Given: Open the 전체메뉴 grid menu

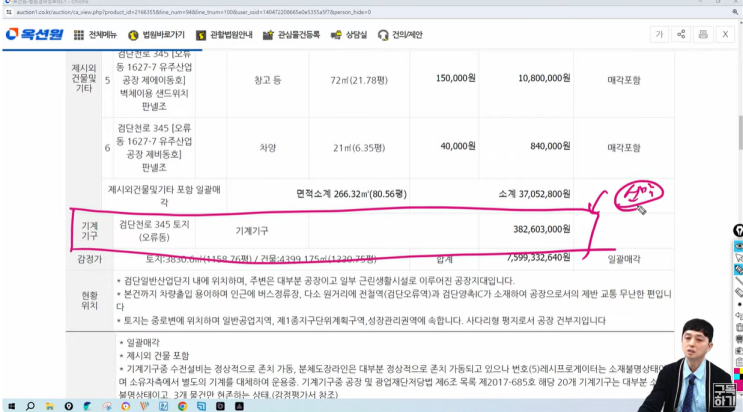Looking at the screenshot, I should point(95,35).
